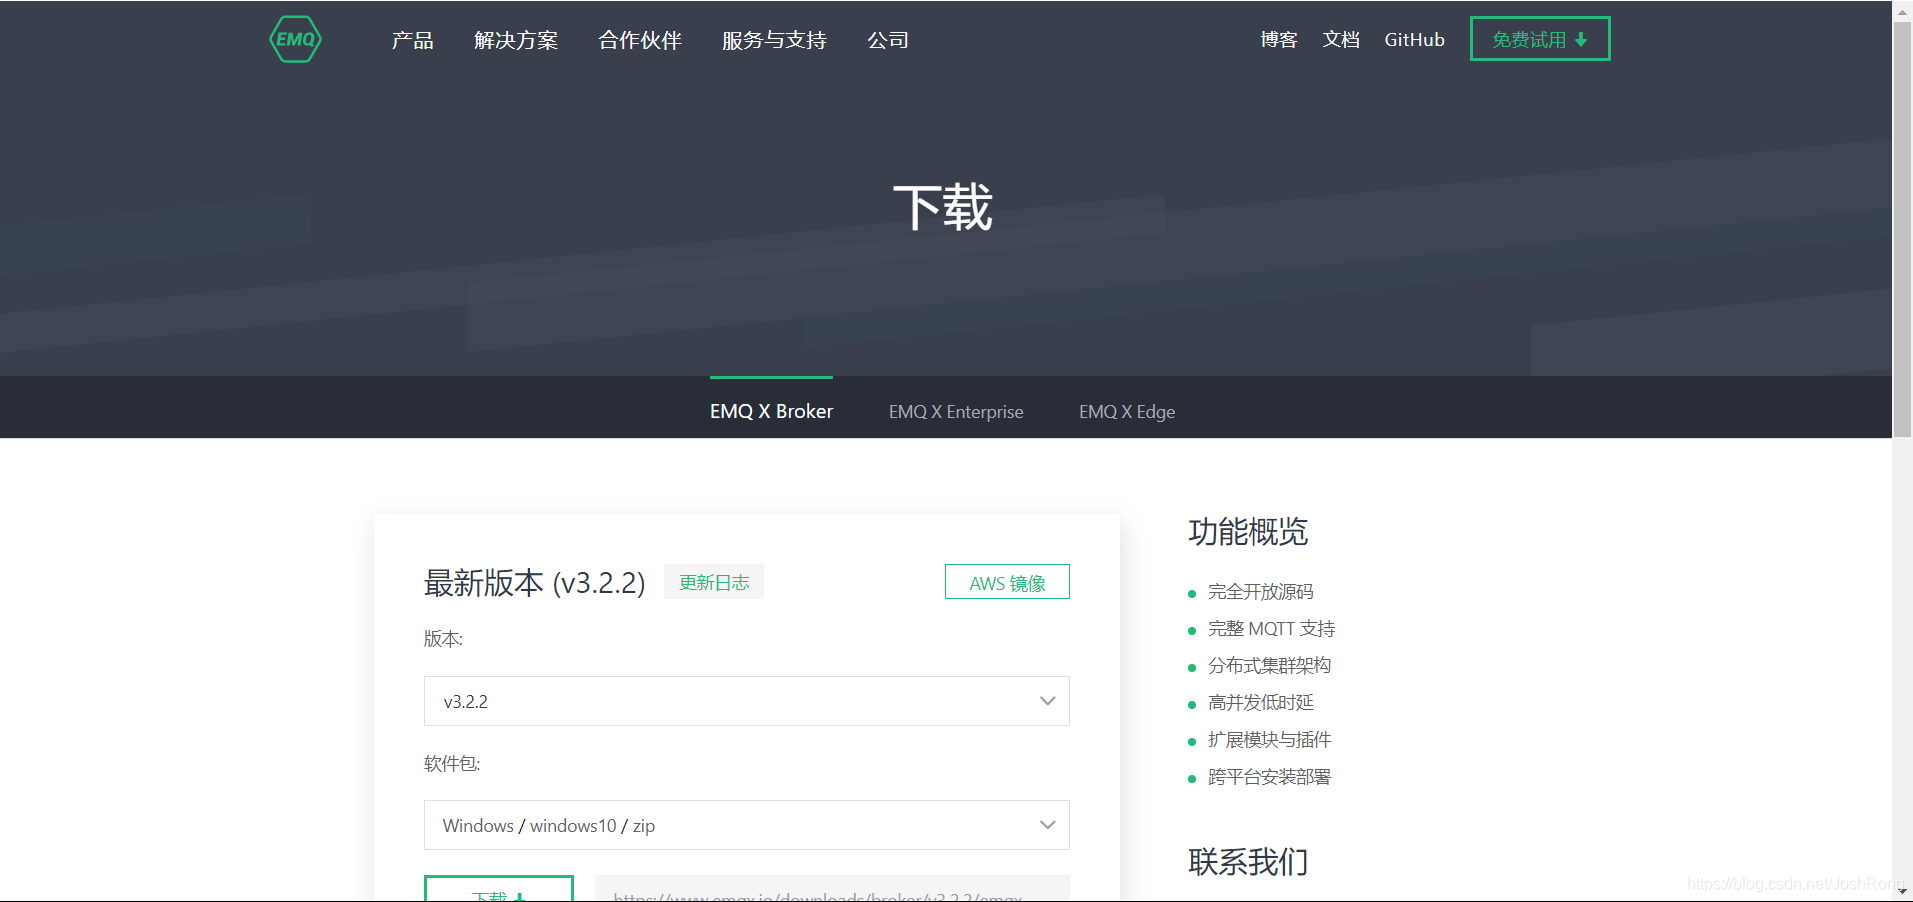Expand the 软件包 Windows / windows10 / zip dropdown
Viewport: 1913px width, 902px height.
pos(747,825)
